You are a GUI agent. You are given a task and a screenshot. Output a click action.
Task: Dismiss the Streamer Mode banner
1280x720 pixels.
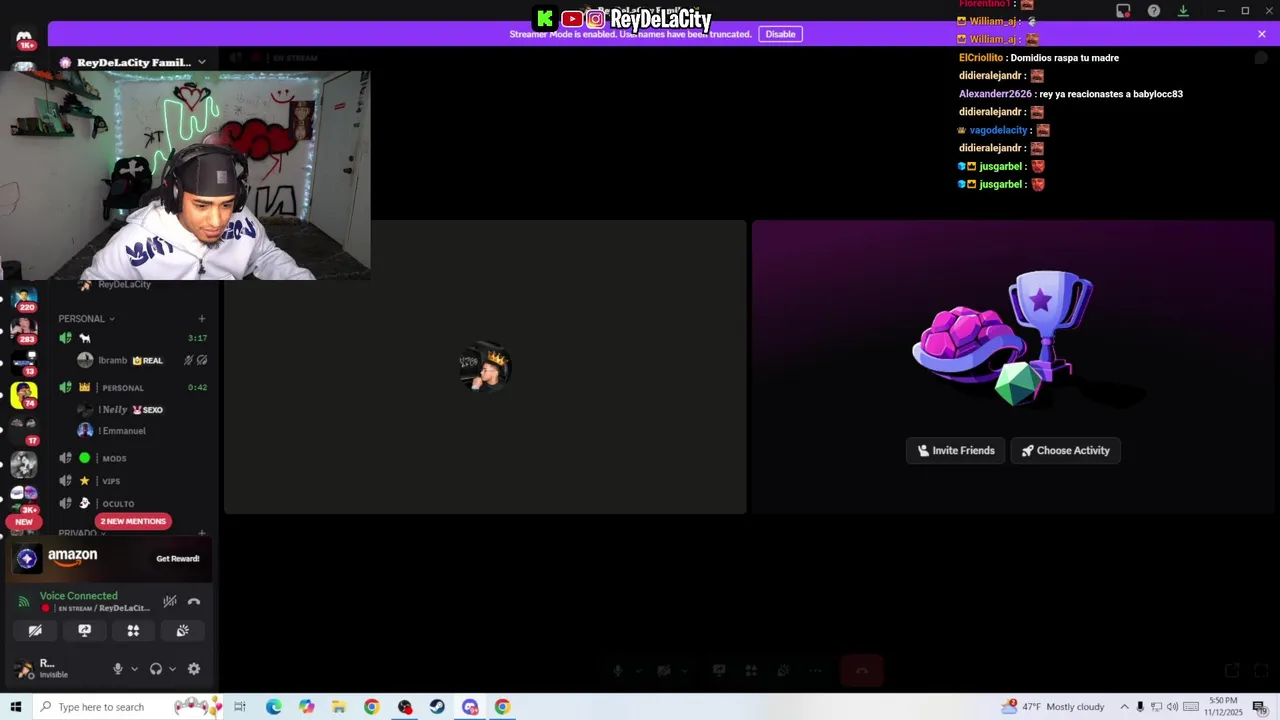(1262, 34)
